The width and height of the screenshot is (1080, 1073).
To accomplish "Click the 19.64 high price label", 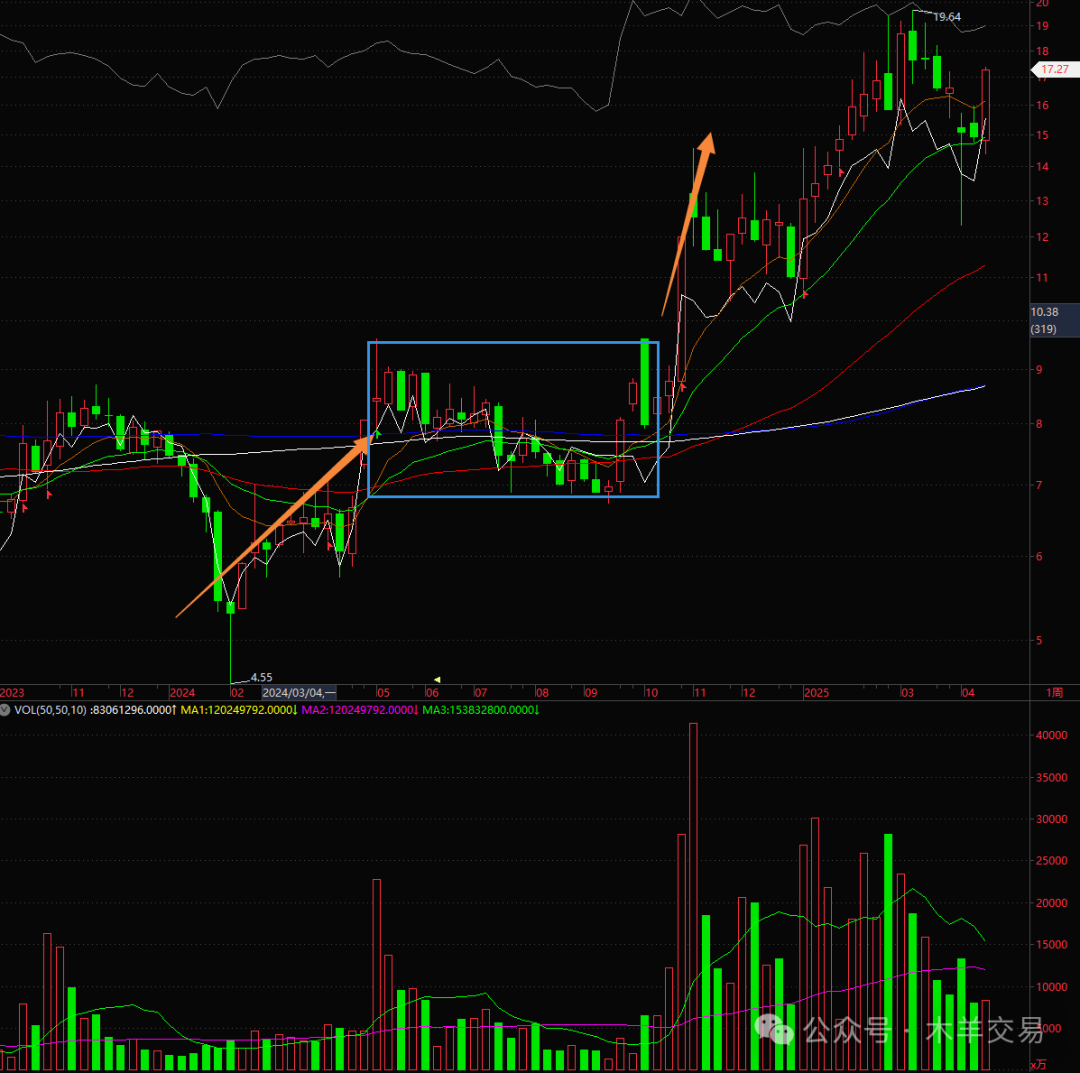I will [947, 17].
